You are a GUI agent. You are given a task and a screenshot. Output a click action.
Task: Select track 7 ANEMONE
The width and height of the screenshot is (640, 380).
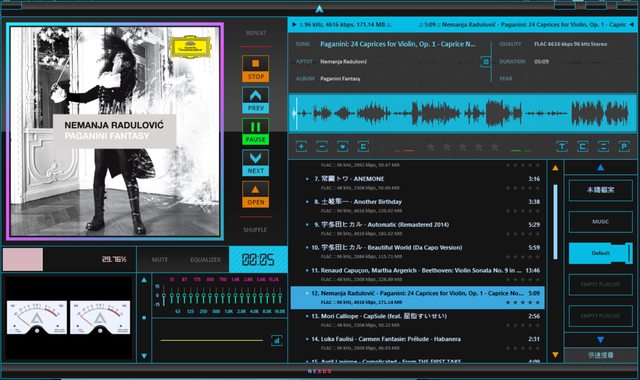click(x=417, y=183)
